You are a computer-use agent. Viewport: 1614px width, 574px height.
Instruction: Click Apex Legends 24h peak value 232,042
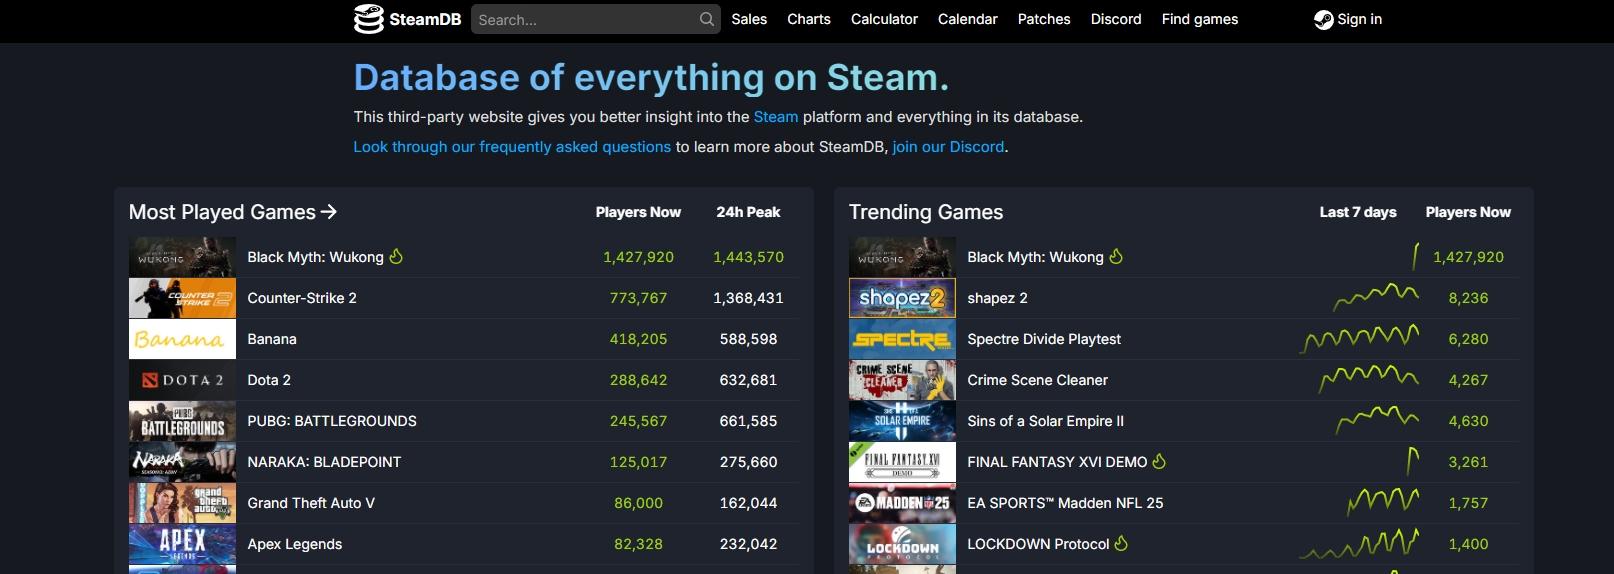(748, 544)
